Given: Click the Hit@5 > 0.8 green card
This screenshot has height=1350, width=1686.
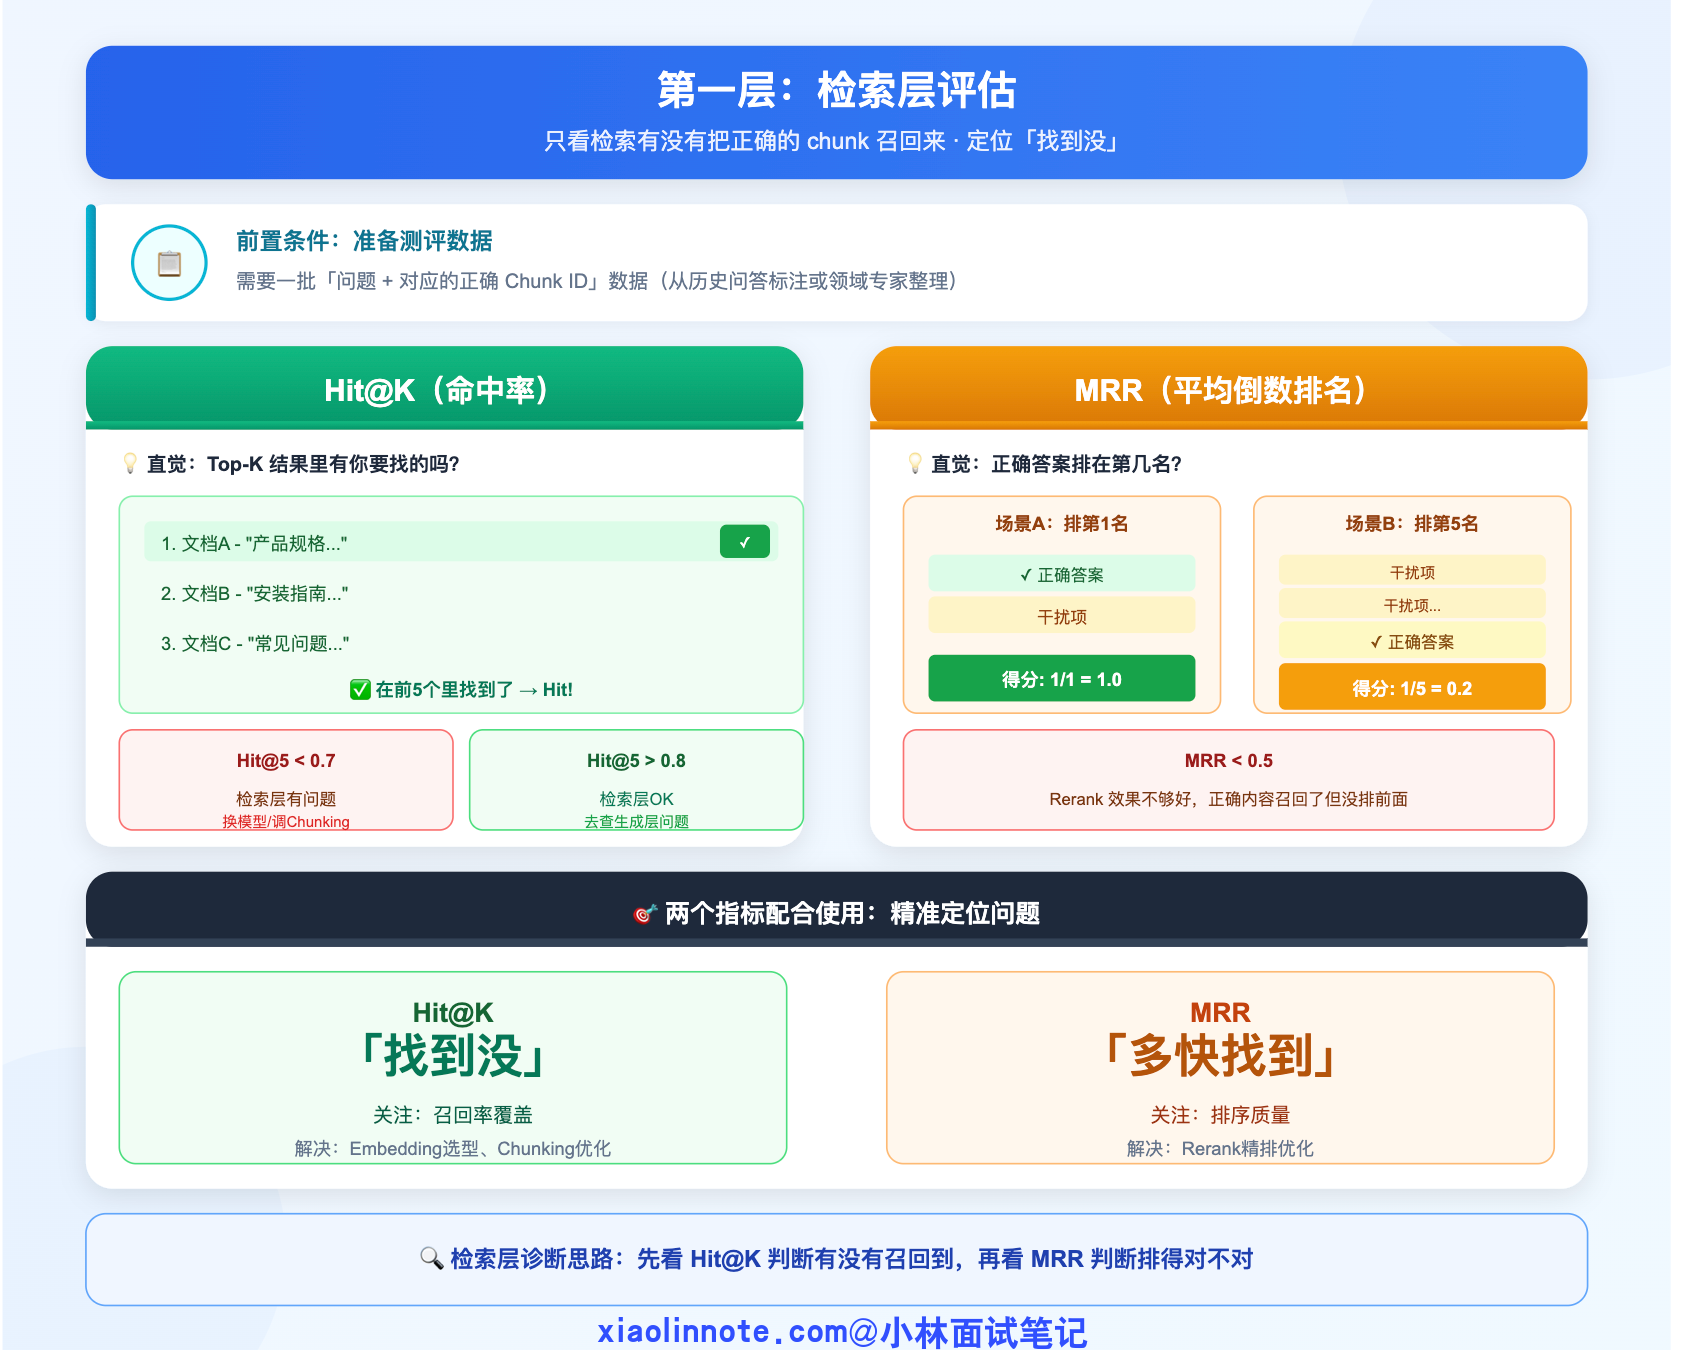Looking at the screenshot, I should pos(636,780).
